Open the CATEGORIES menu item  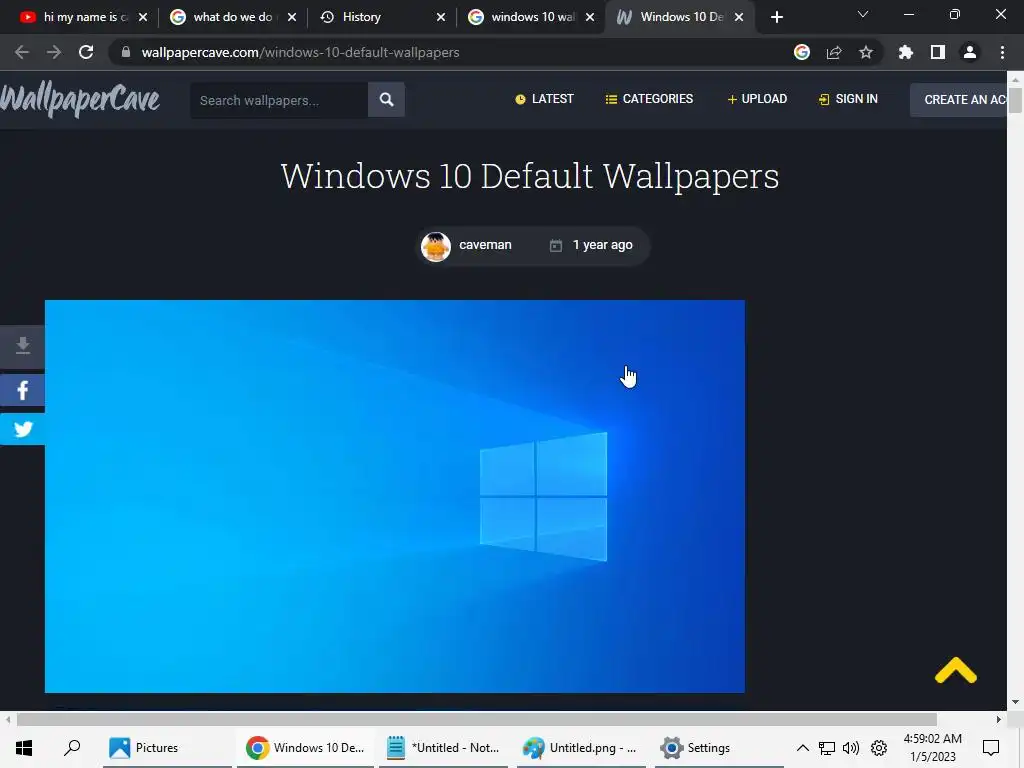(649, 99)
